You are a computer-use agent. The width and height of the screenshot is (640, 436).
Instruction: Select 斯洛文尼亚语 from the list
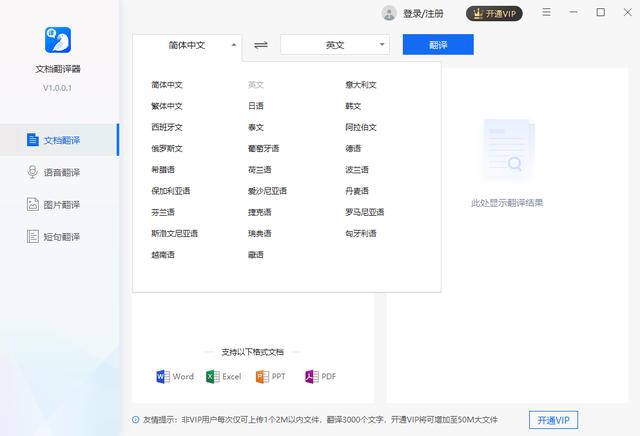pos(175,234)
